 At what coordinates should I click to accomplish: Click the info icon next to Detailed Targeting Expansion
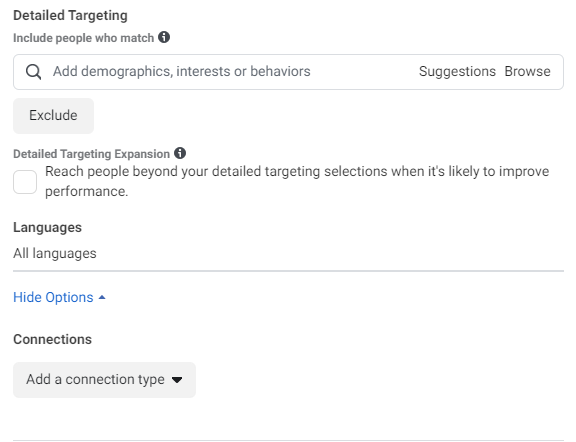tap(180, 153)
